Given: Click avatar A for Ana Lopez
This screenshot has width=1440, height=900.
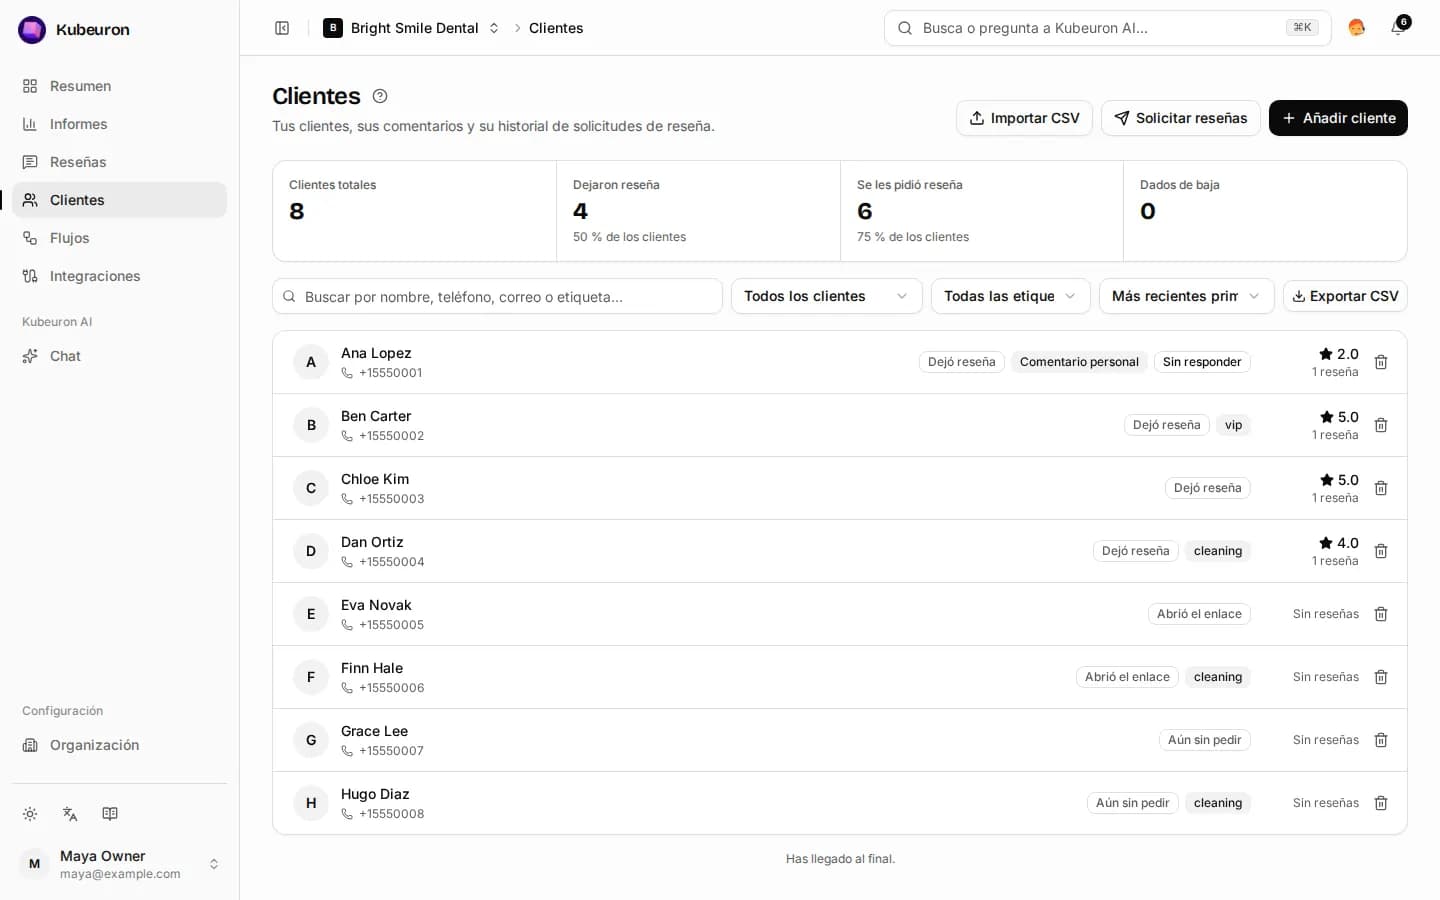Looking at the screenshot, I should (x=311, y=362).
